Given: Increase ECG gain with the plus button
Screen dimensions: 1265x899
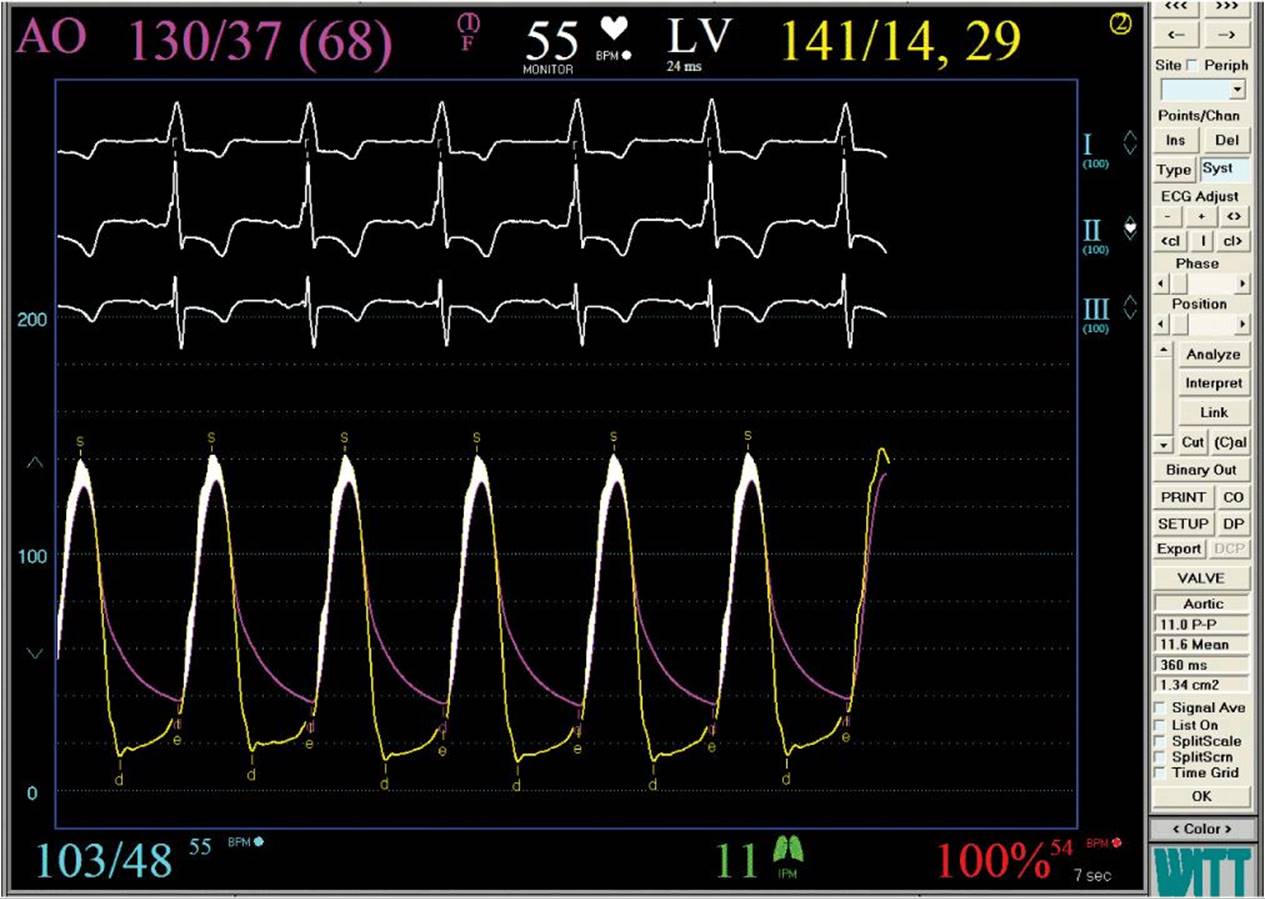Looking at the screenshot, I should point(1201,217).
